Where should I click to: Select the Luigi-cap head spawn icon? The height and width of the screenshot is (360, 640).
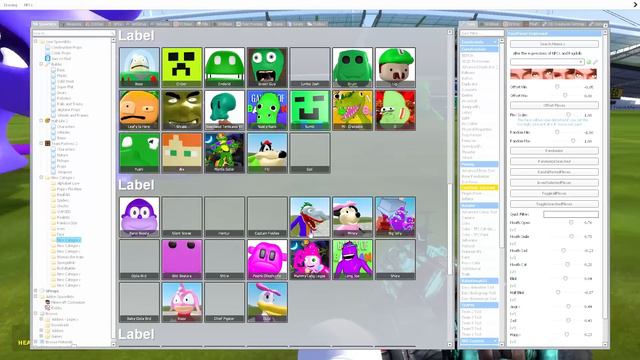click(395, 67)
